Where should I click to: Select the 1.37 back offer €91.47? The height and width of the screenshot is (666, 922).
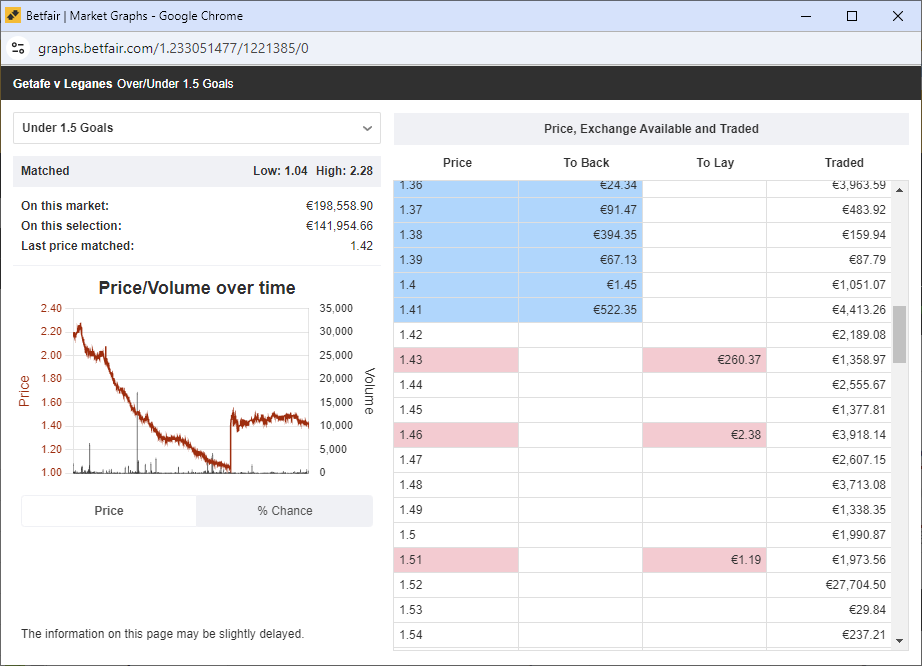point(580,210)
